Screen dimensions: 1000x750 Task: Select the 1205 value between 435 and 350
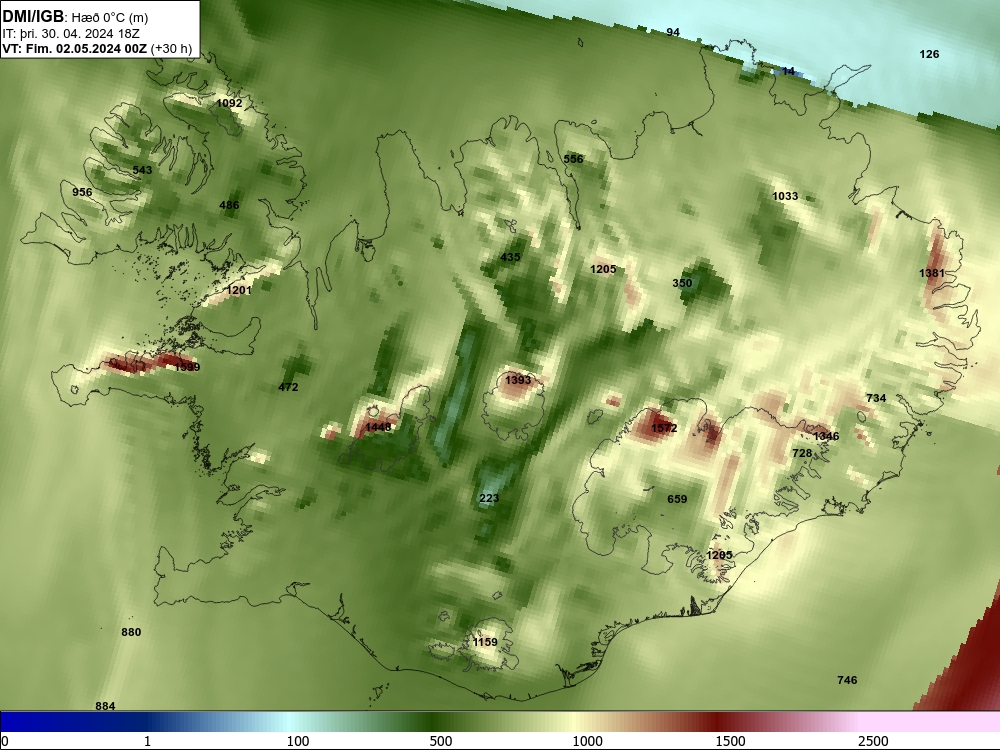(x=603, y=269)
